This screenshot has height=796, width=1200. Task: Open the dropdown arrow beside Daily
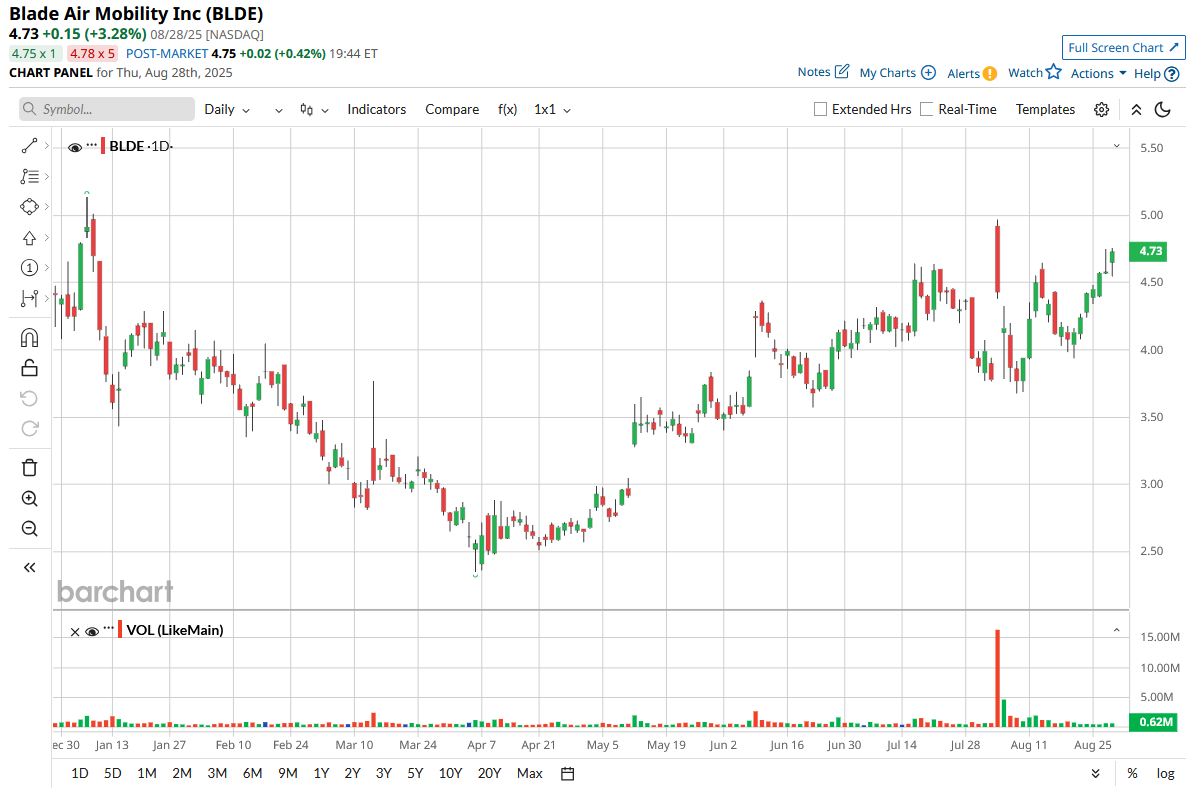(x=278, y=110)
